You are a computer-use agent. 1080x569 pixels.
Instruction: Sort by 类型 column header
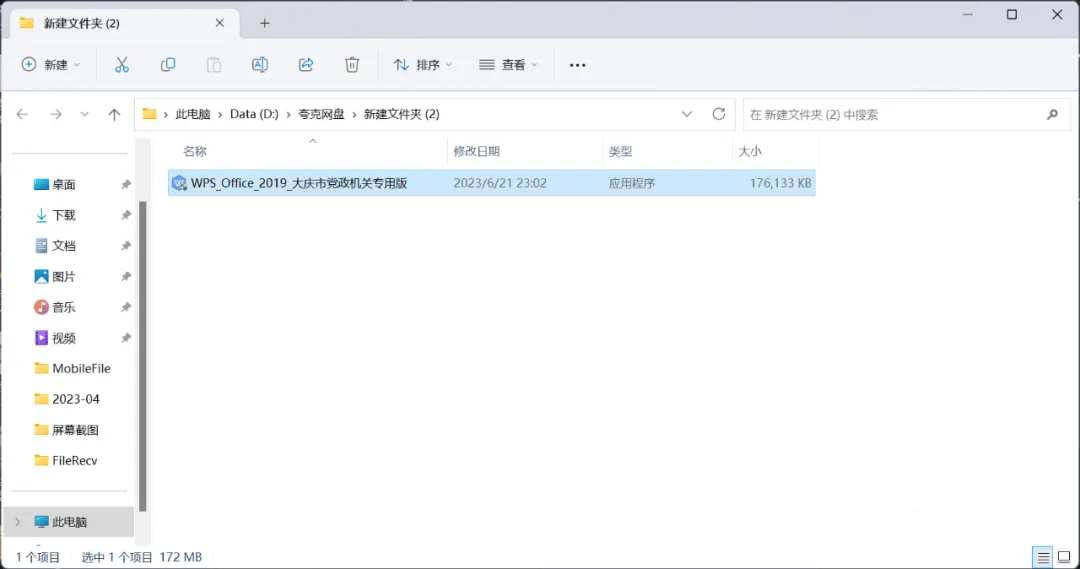(x=620, y=151)
